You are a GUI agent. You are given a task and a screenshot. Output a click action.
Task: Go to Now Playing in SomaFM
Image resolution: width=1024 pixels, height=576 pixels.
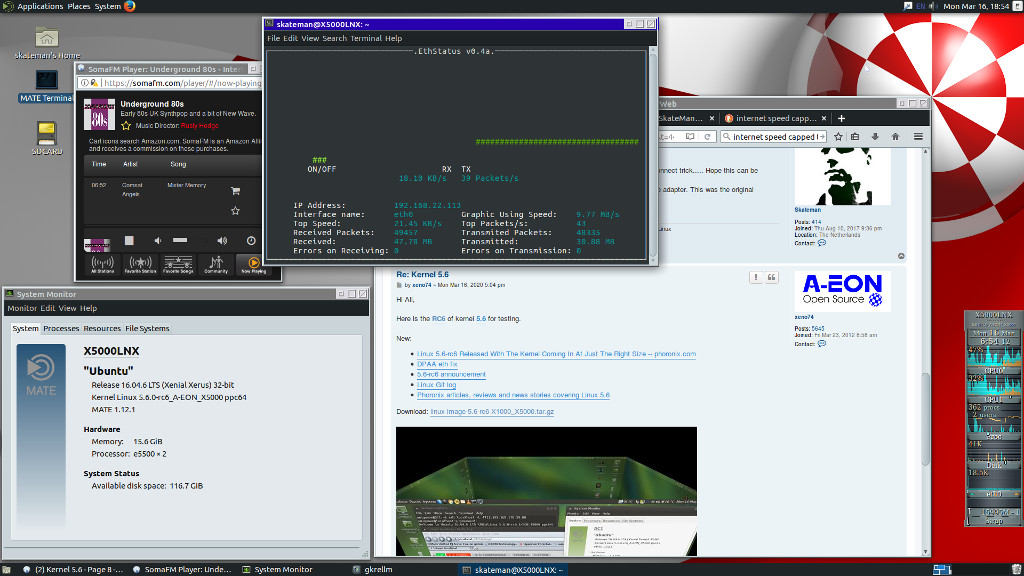(253, 264)
